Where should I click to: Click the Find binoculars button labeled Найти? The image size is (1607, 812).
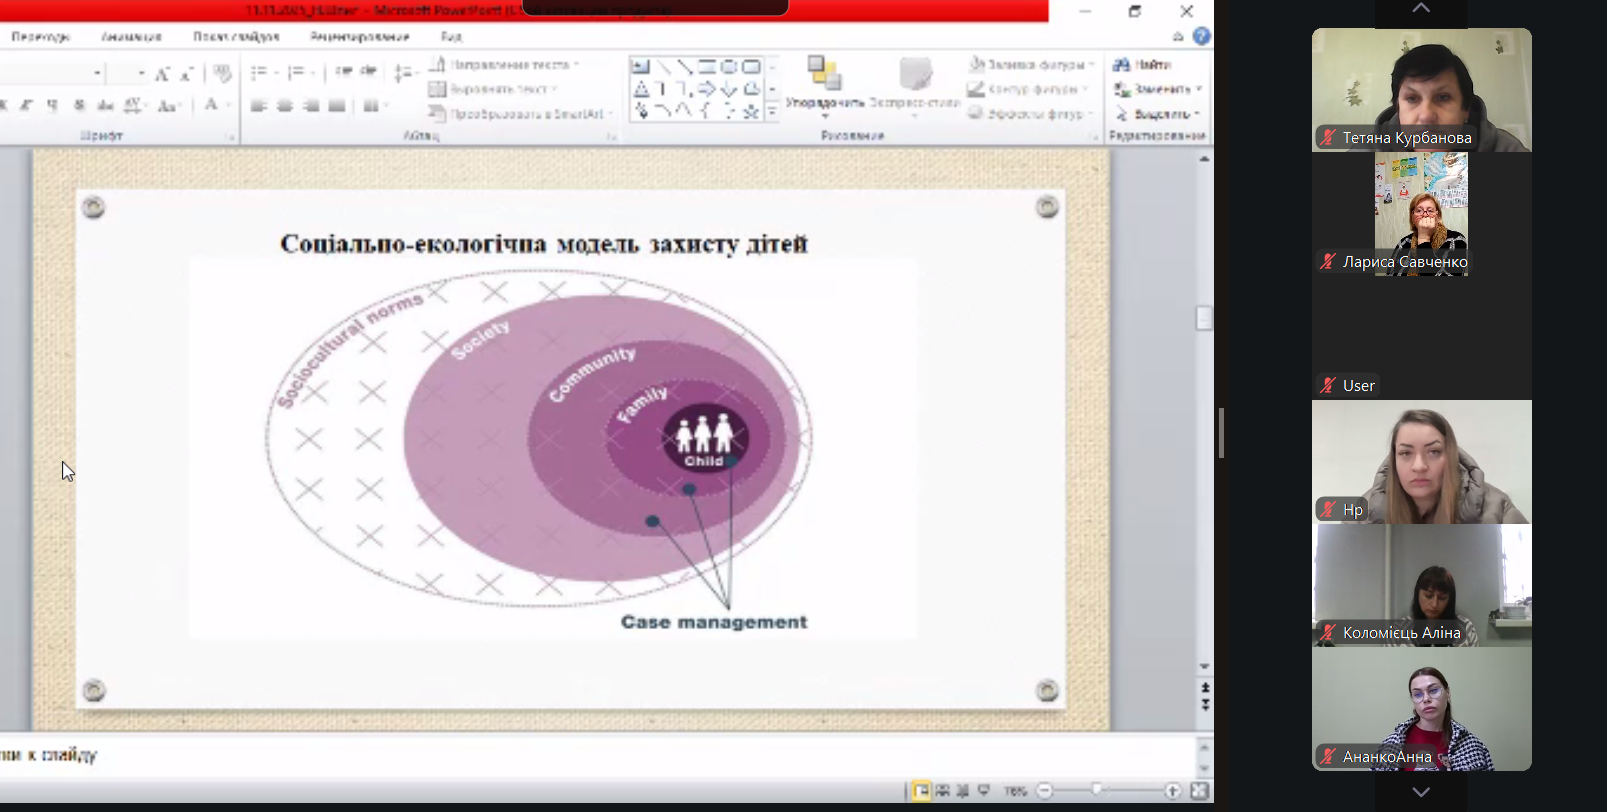click(x=1143, y=64)
